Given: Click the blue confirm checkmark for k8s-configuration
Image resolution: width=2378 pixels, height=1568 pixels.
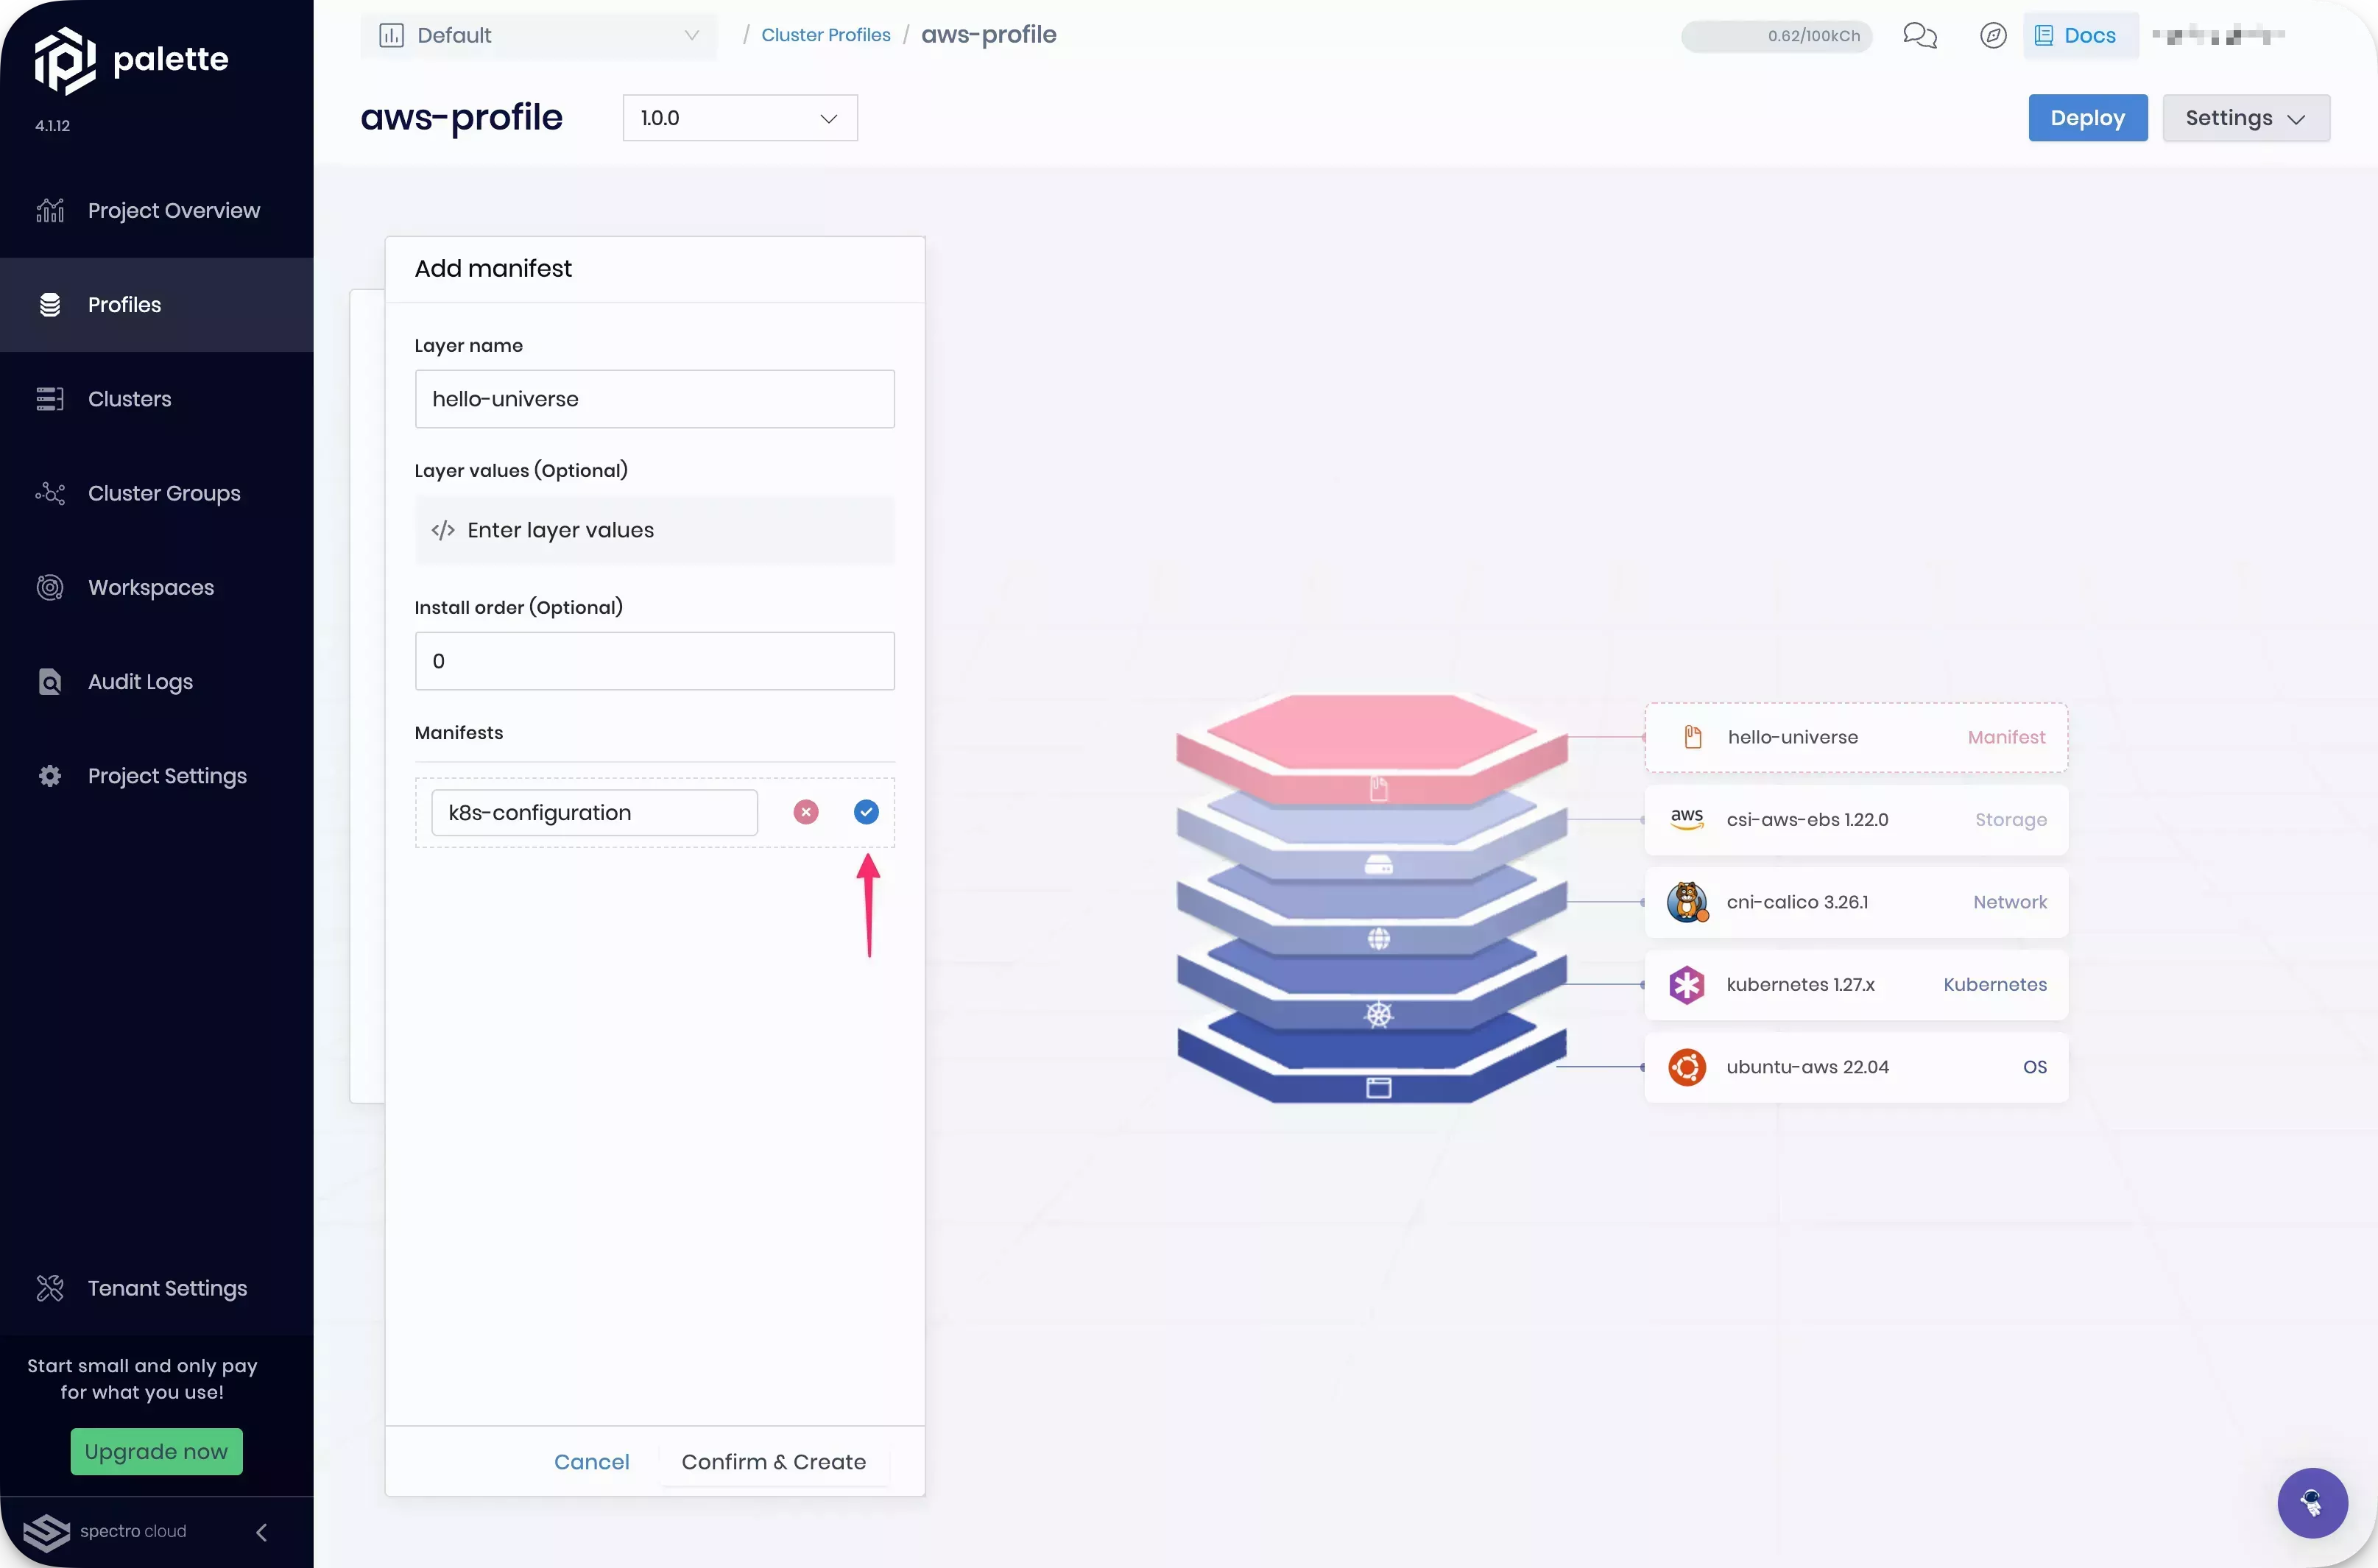Looking at the screenshot, I should (x=866, y=812).
